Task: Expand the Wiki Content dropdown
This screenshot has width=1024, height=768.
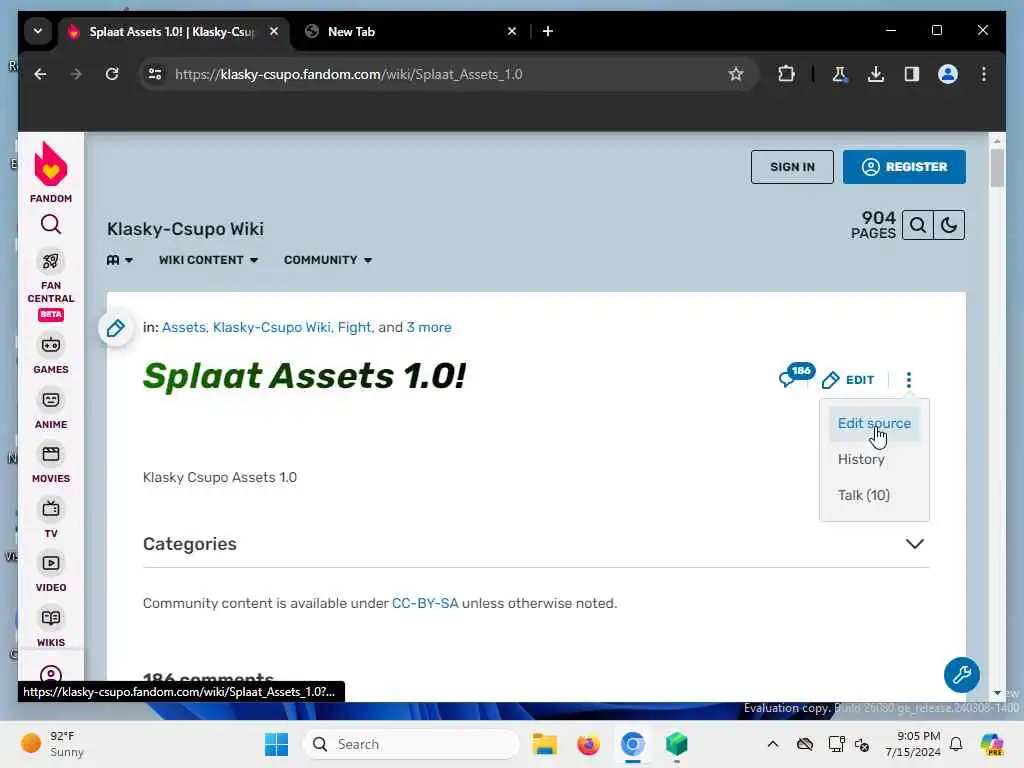Action: 208,260
